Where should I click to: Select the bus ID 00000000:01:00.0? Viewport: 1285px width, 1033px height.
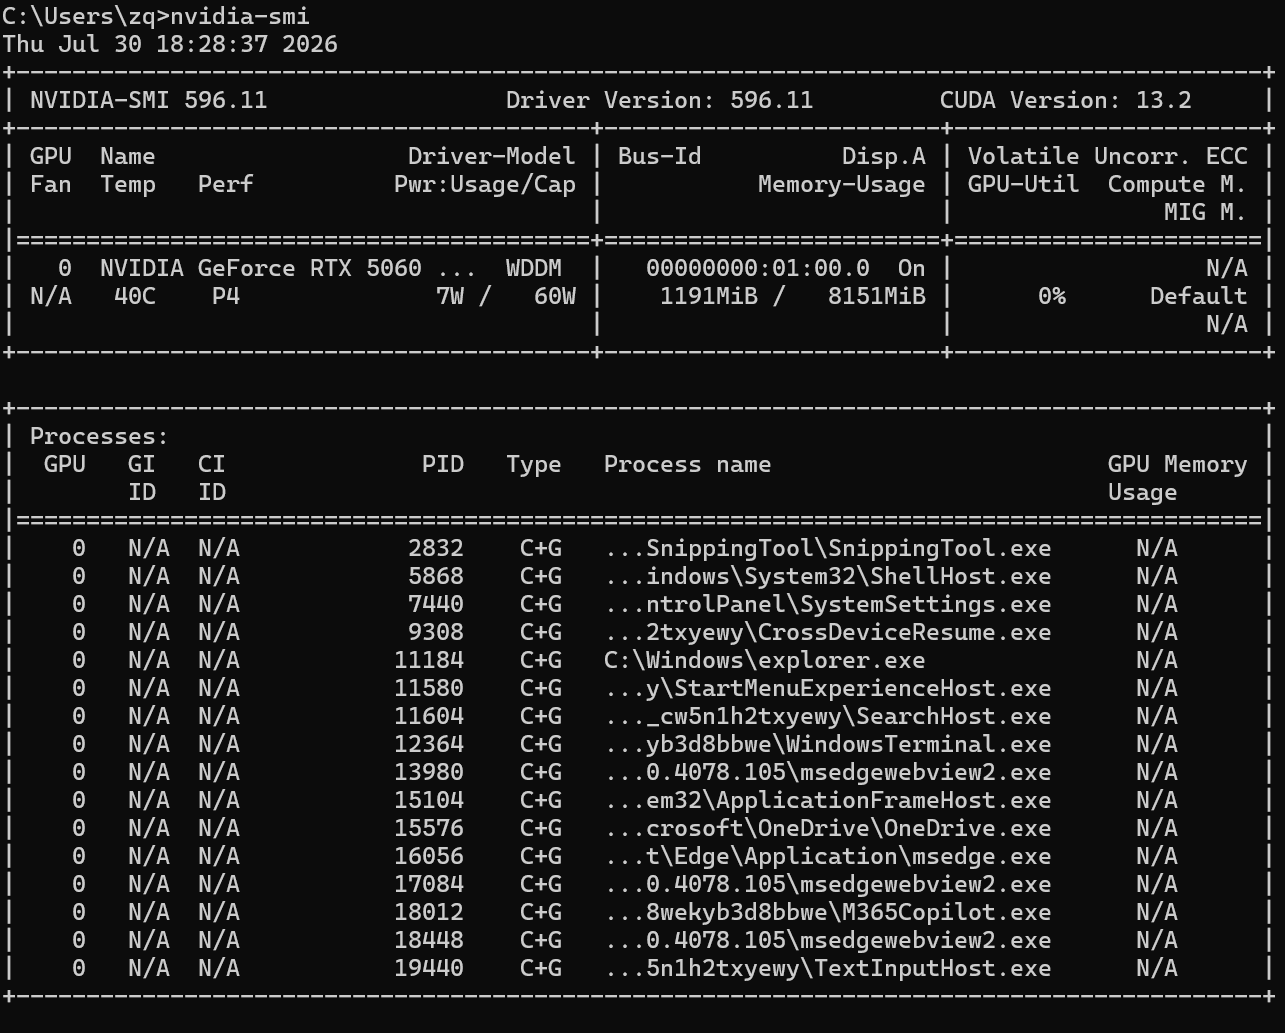click(758, 268)
